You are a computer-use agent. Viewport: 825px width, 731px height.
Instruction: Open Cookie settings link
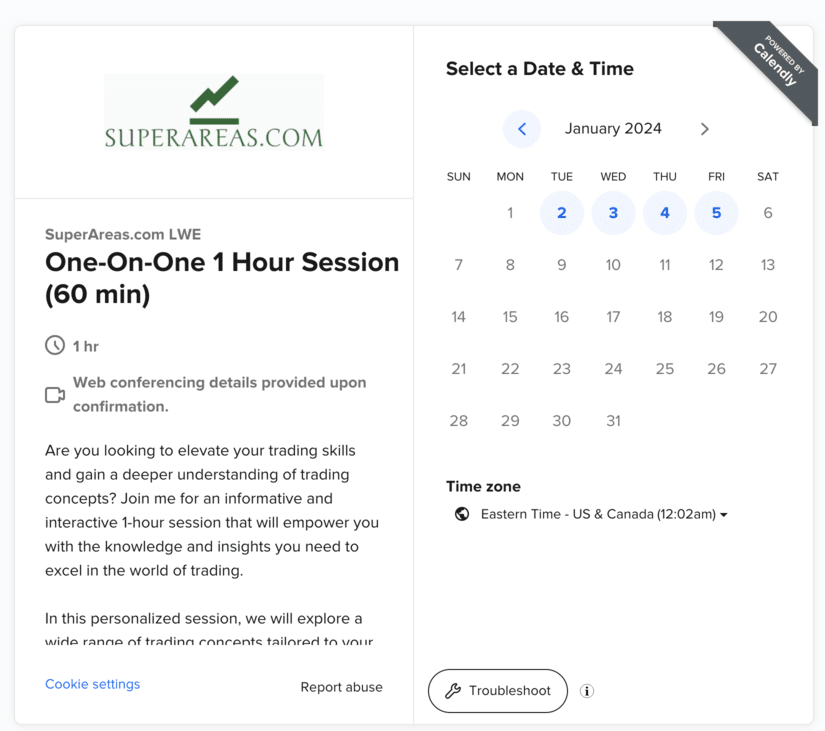click(92, 684)
